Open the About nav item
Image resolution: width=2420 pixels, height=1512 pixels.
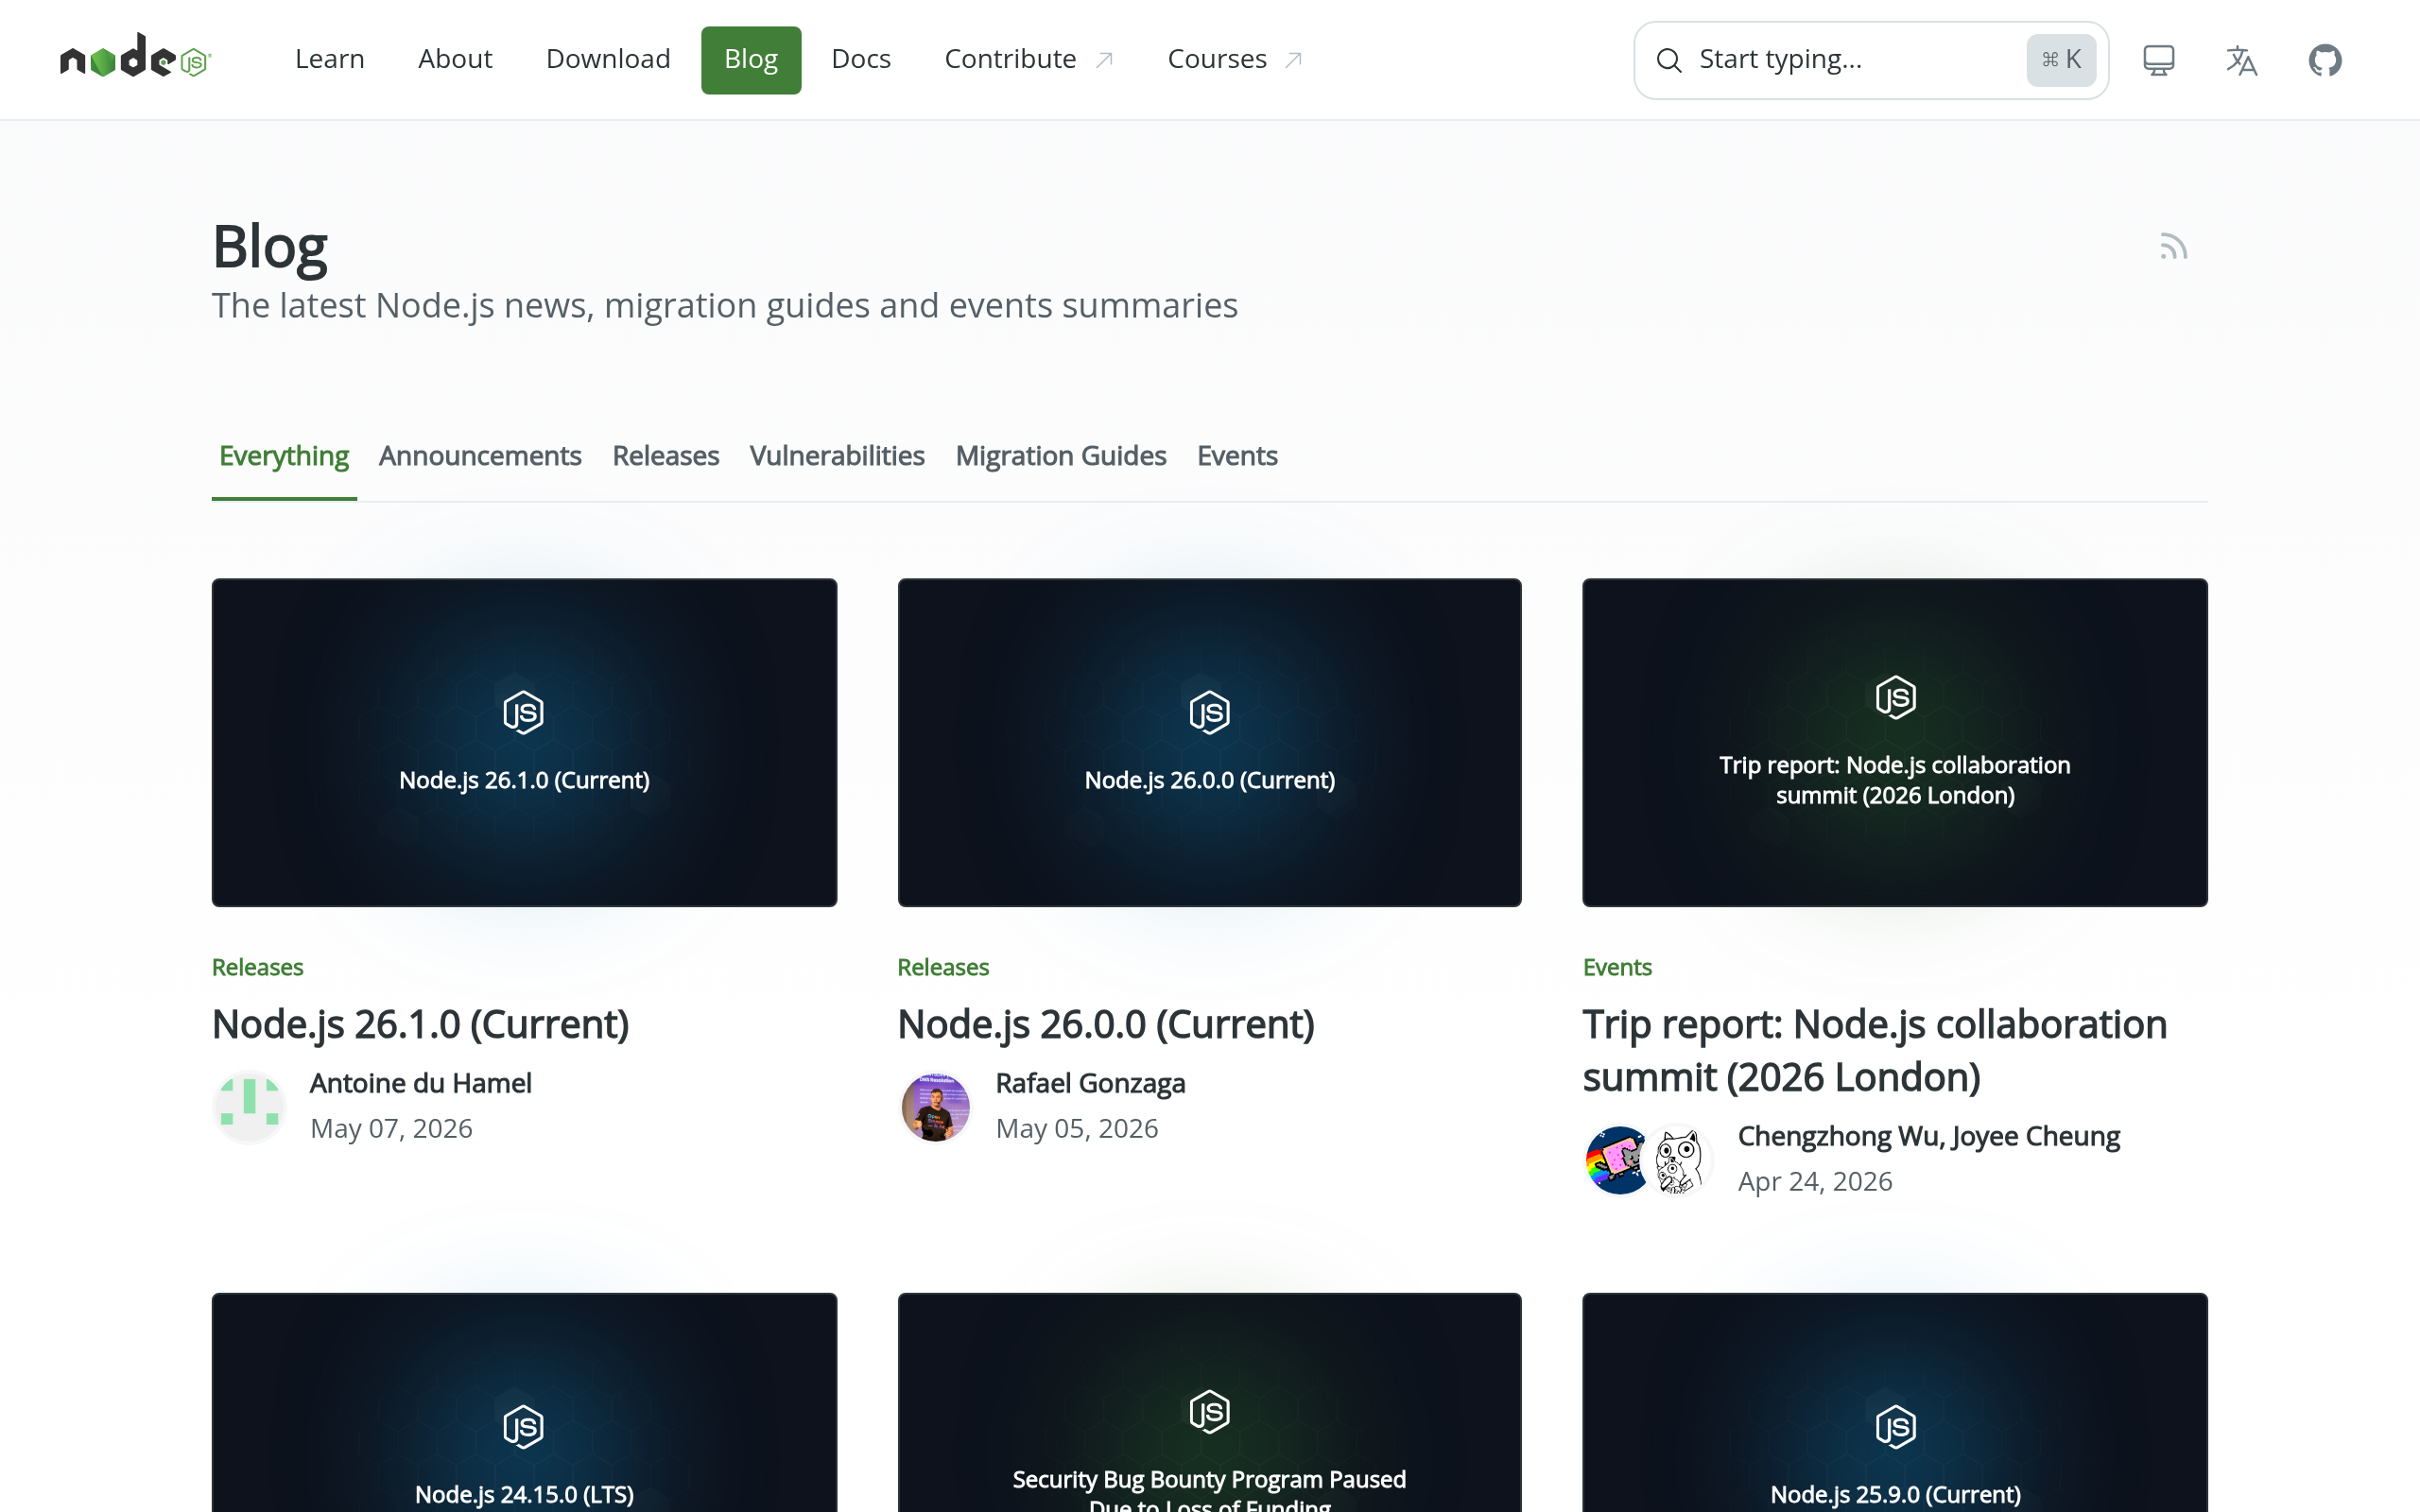tap(455, 59)
